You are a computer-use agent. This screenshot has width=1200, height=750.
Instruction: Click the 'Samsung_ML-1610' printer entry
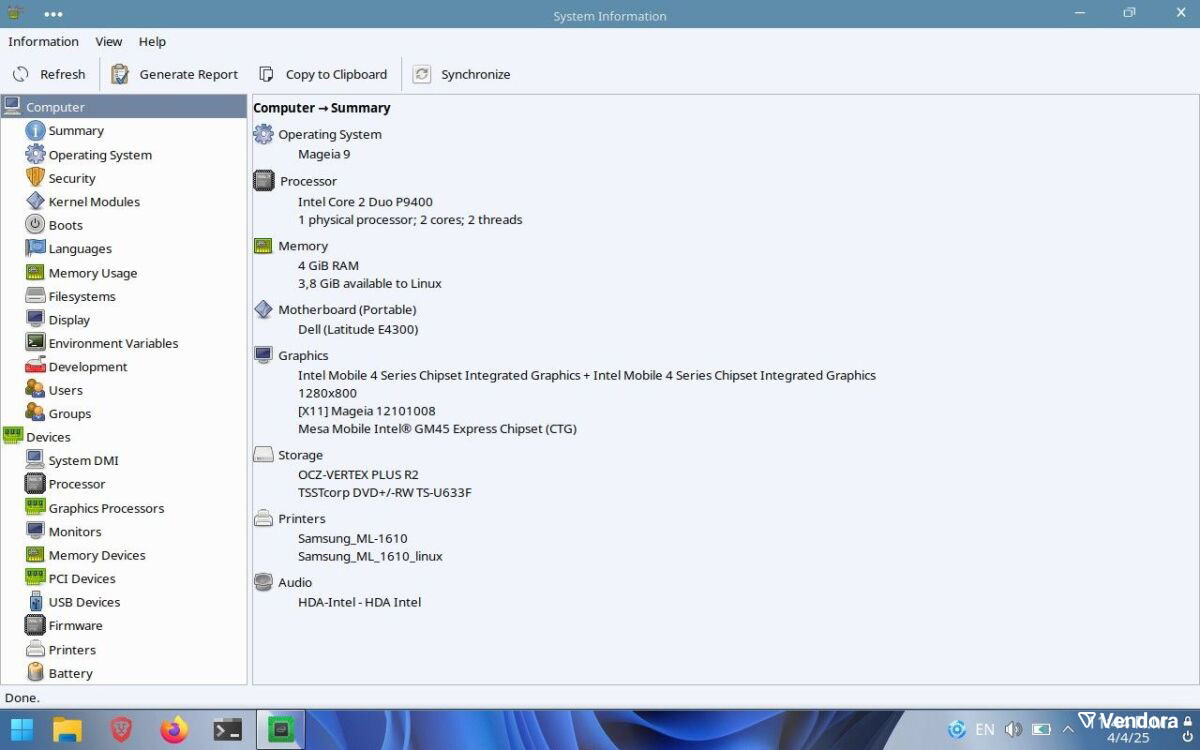click(353, 539)
